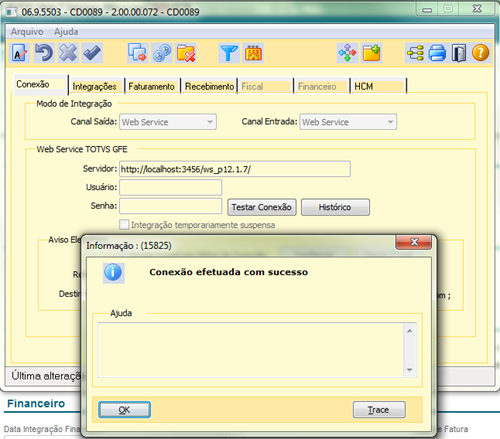Switch to the Faturamento tab
Image resolution: width=500 pixels, height=439 pixels.
(152, 86)
